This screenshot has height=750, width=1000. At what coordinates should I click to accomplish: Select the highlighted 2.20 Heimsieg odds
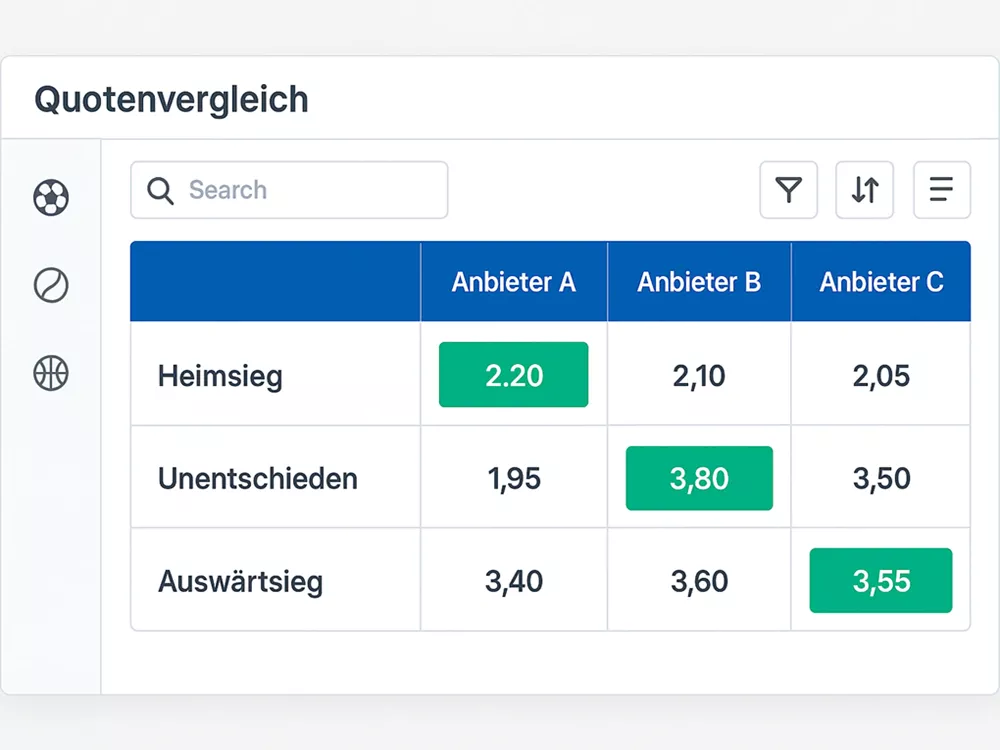513,375
